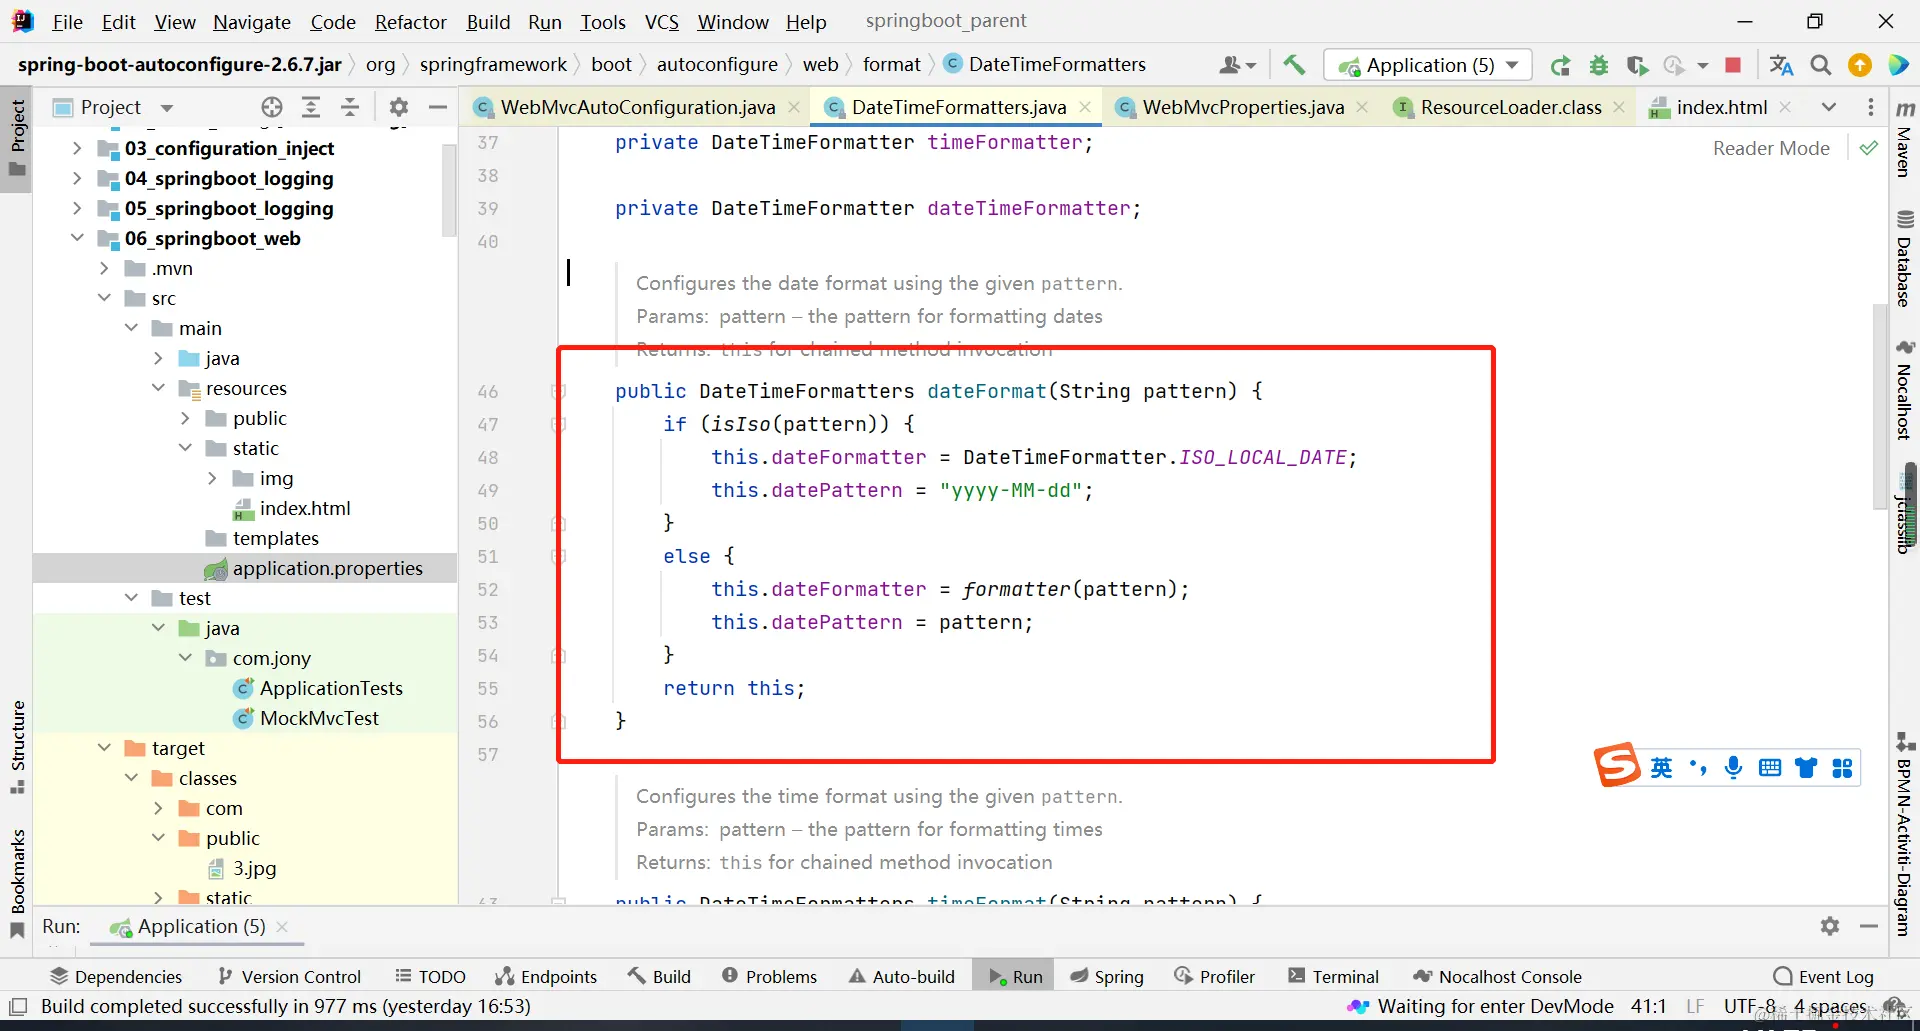1920x1031 pixels.
Task: Open Sogou soft keyboard icon
Action: click(x=1770, y=767)
